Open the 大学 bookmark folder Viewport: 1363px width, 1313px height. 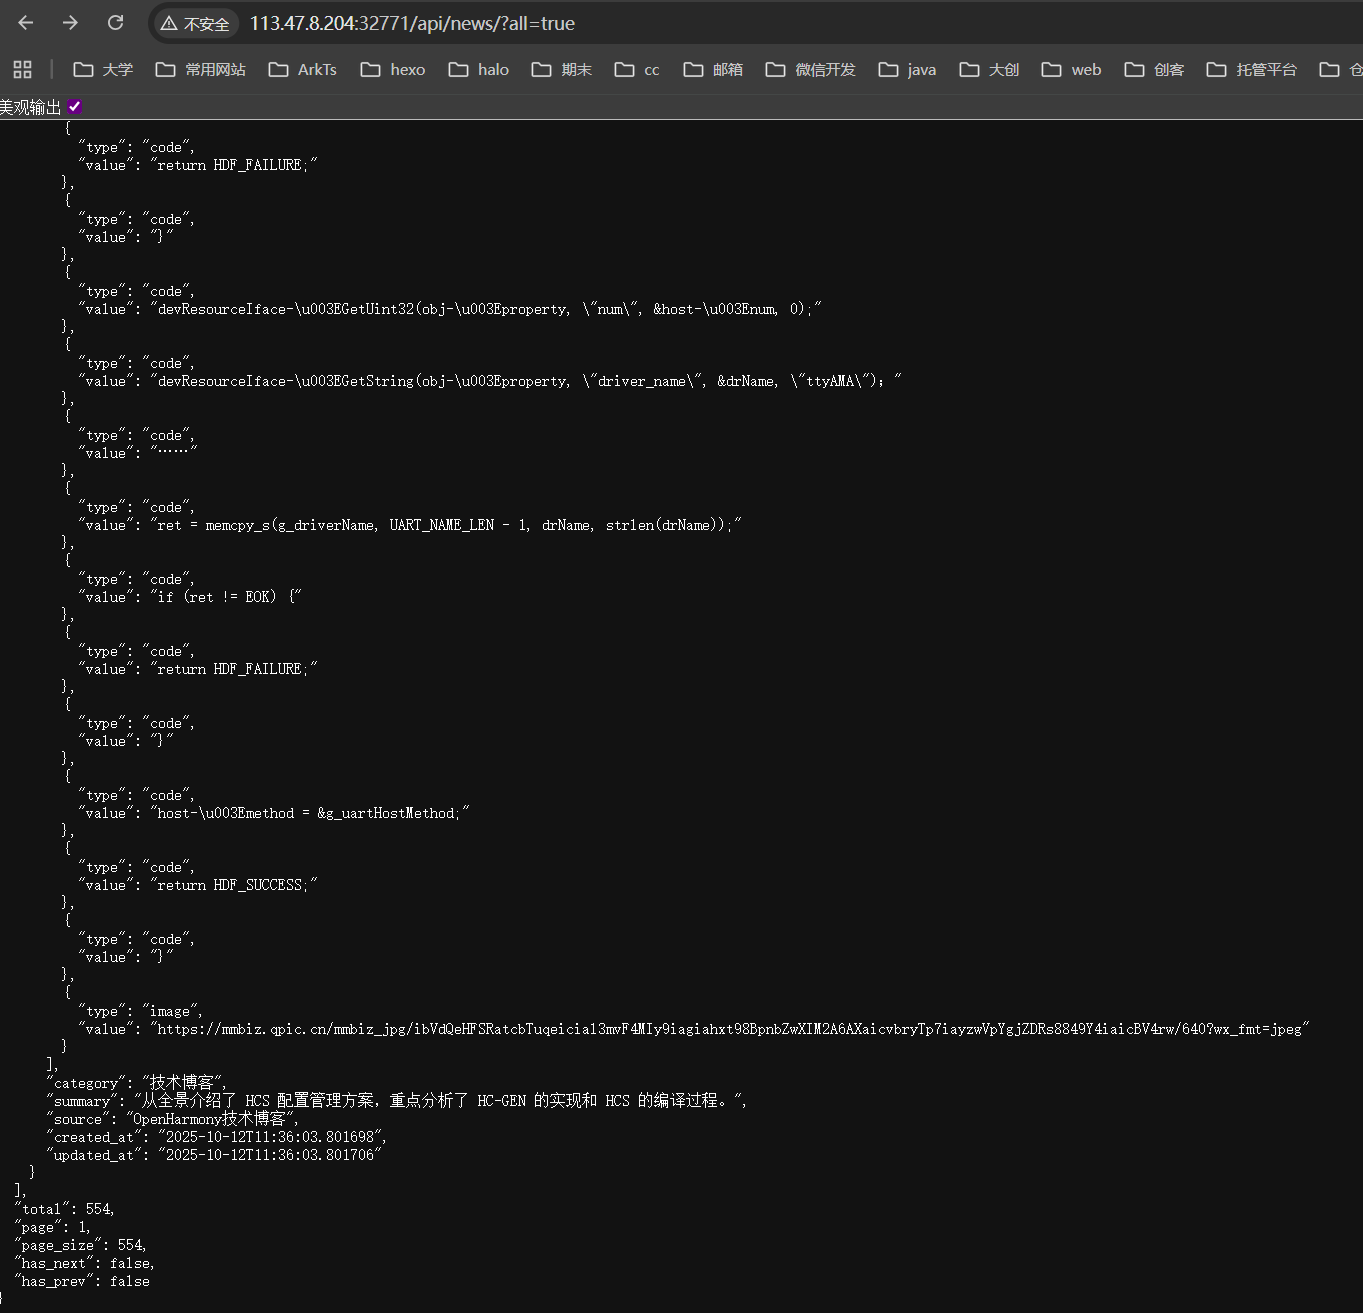pos(104,69)
